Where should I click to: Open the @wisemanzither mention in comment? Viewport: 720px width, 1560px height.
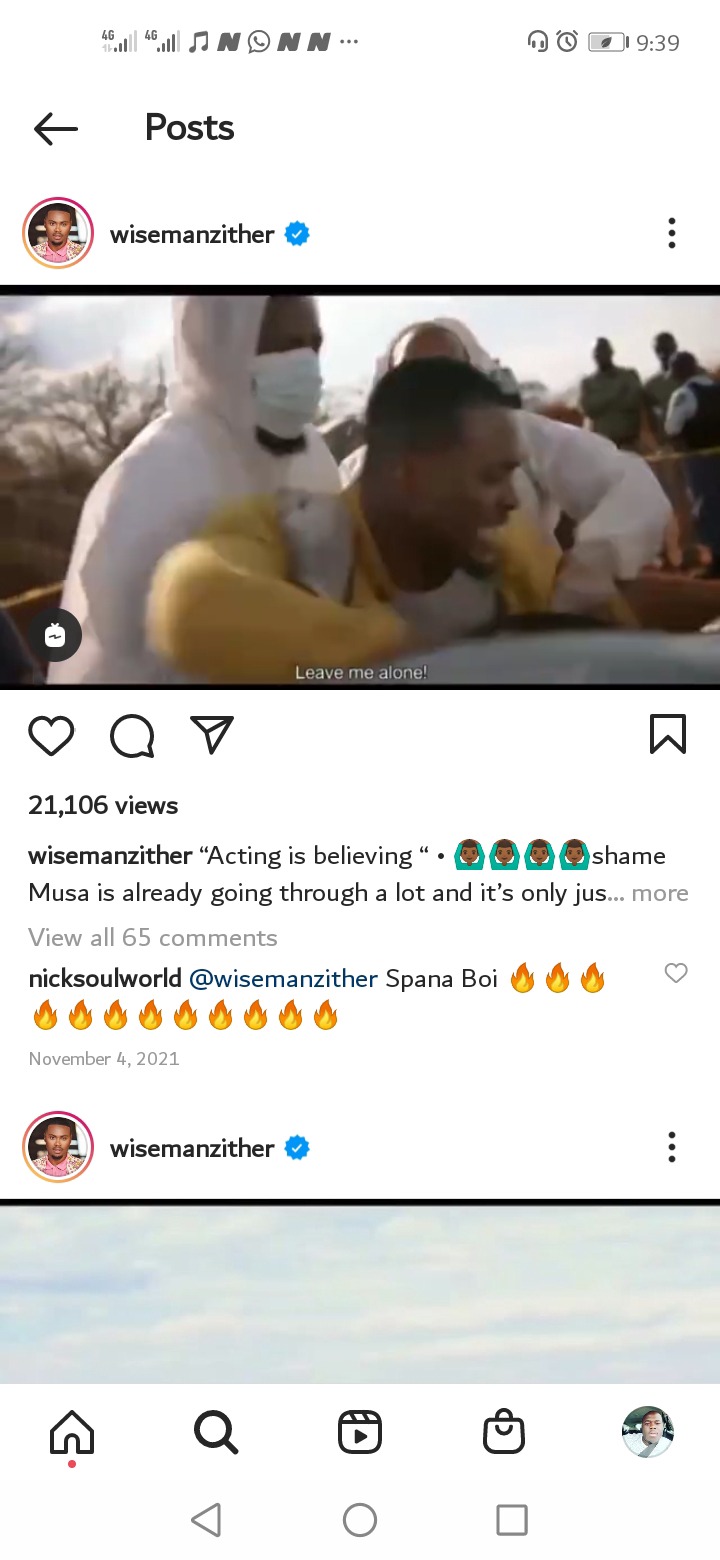pos(283,979)
